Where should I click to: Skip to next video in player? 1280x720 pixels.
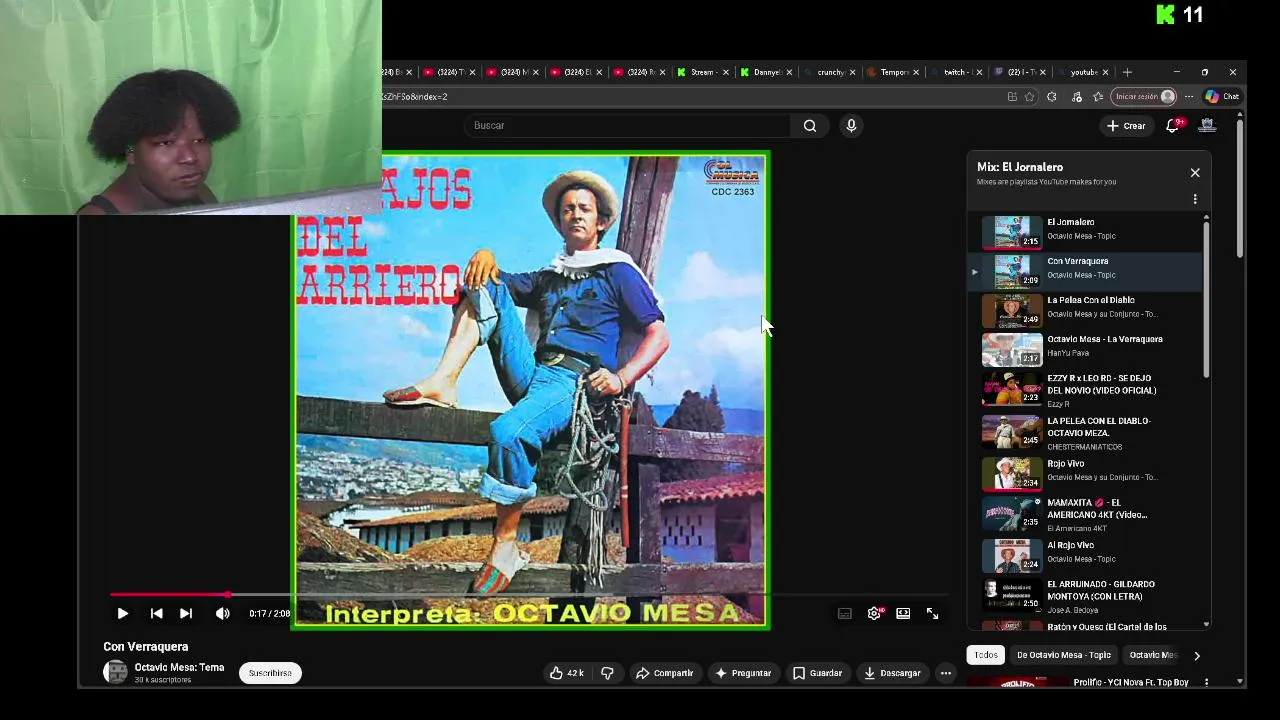(186, 613)
